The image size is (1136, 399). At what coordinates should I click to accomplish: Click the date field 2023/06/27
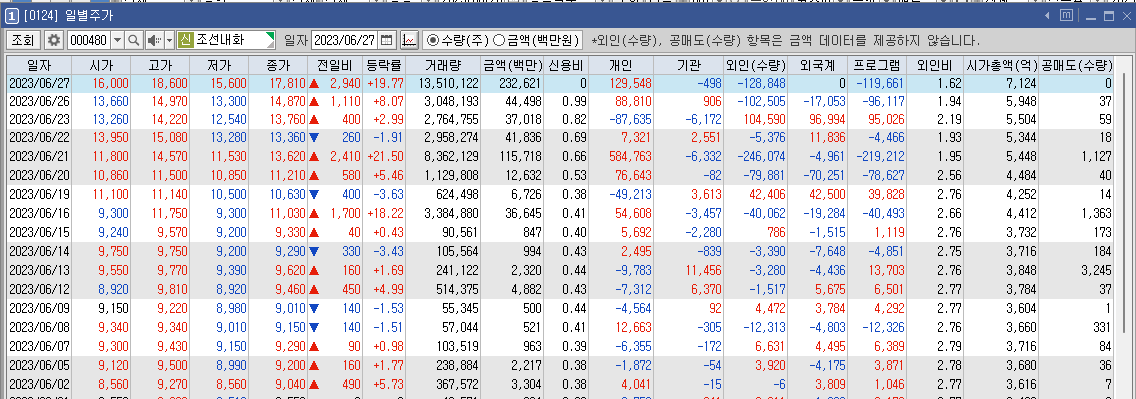tap(345, 40)
